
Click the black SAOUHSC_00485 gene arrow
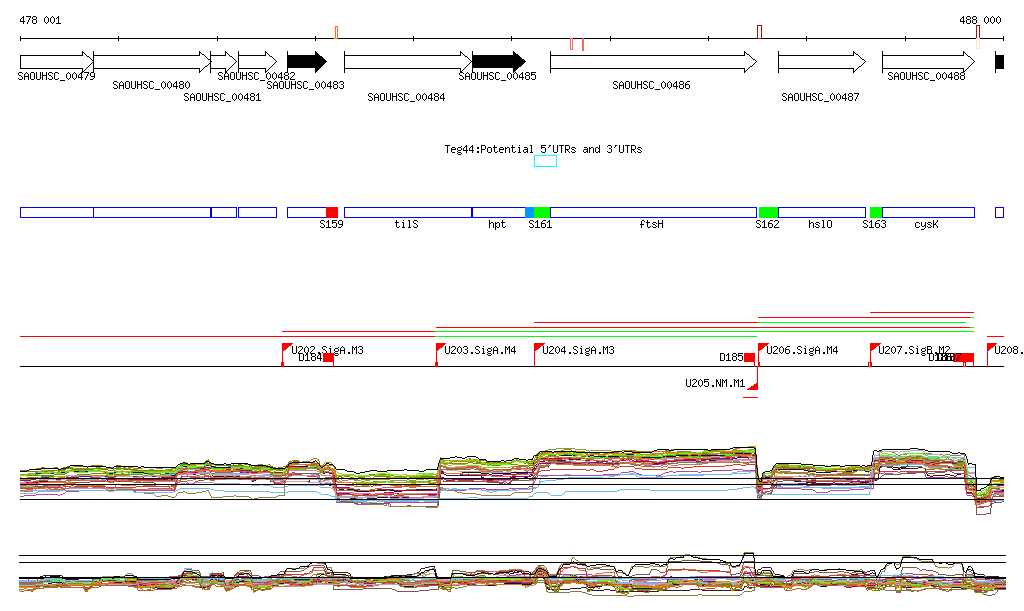498,62
